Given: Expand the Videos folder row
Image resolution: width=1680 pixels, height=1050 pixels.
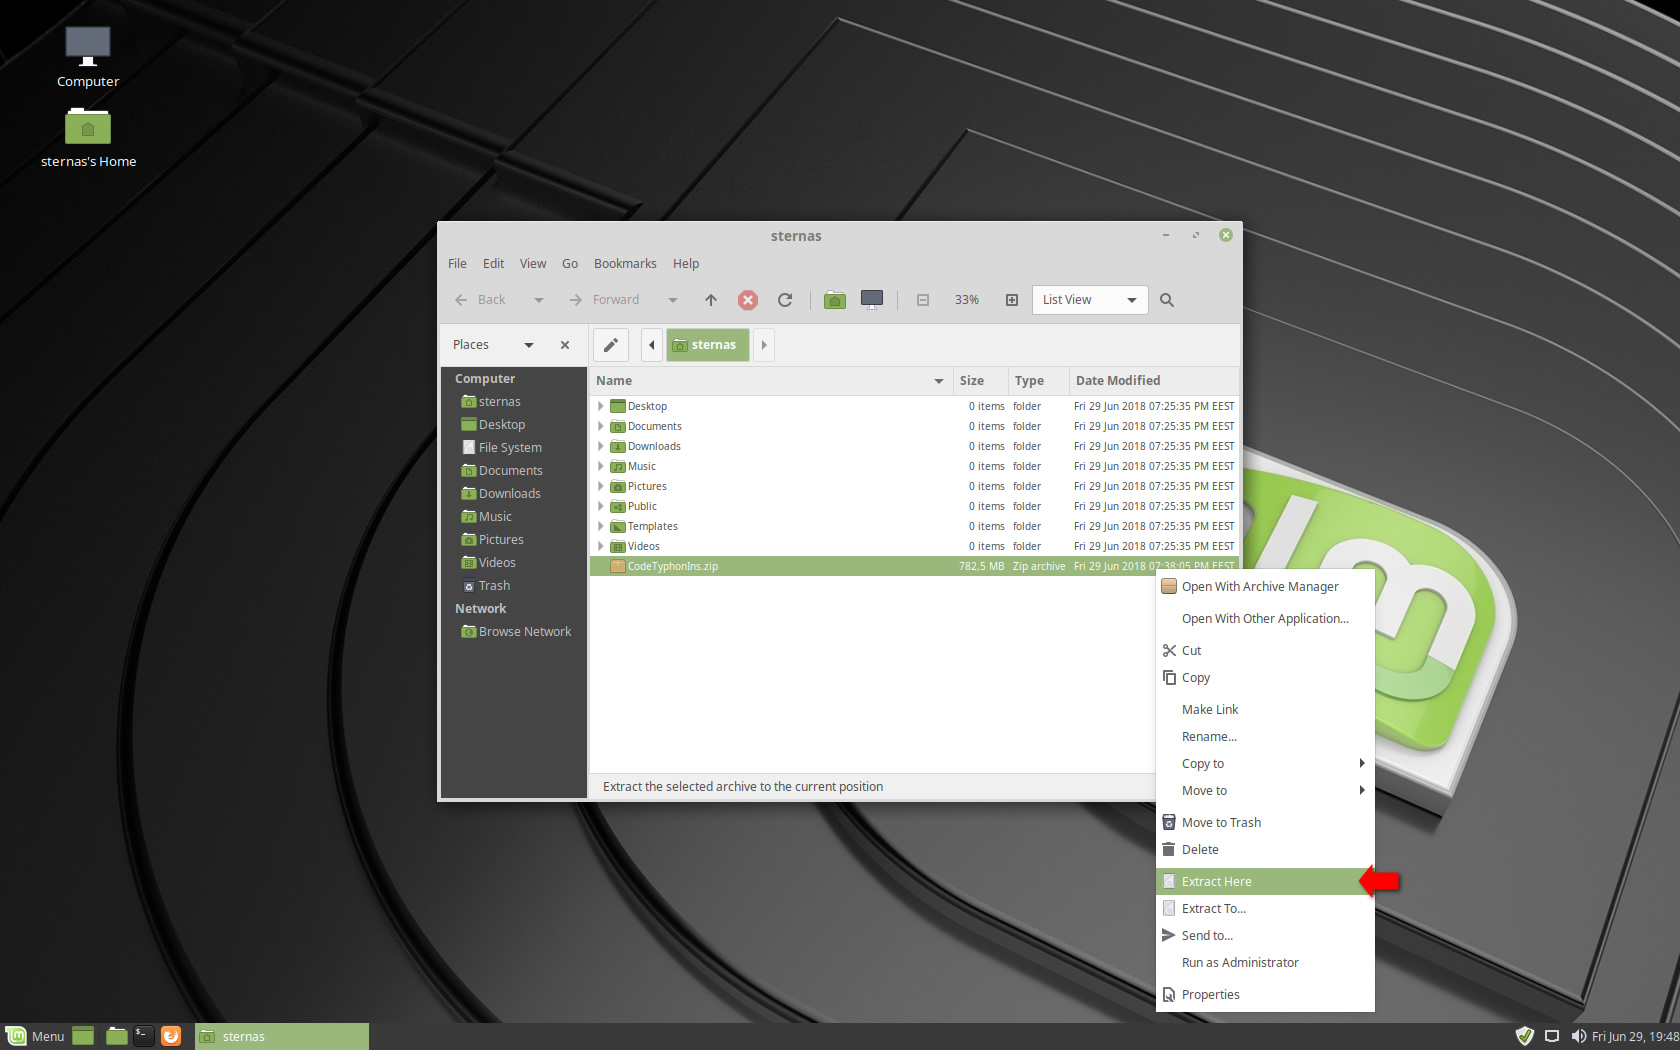Looking at the screenshot, I should click(601, 546).
